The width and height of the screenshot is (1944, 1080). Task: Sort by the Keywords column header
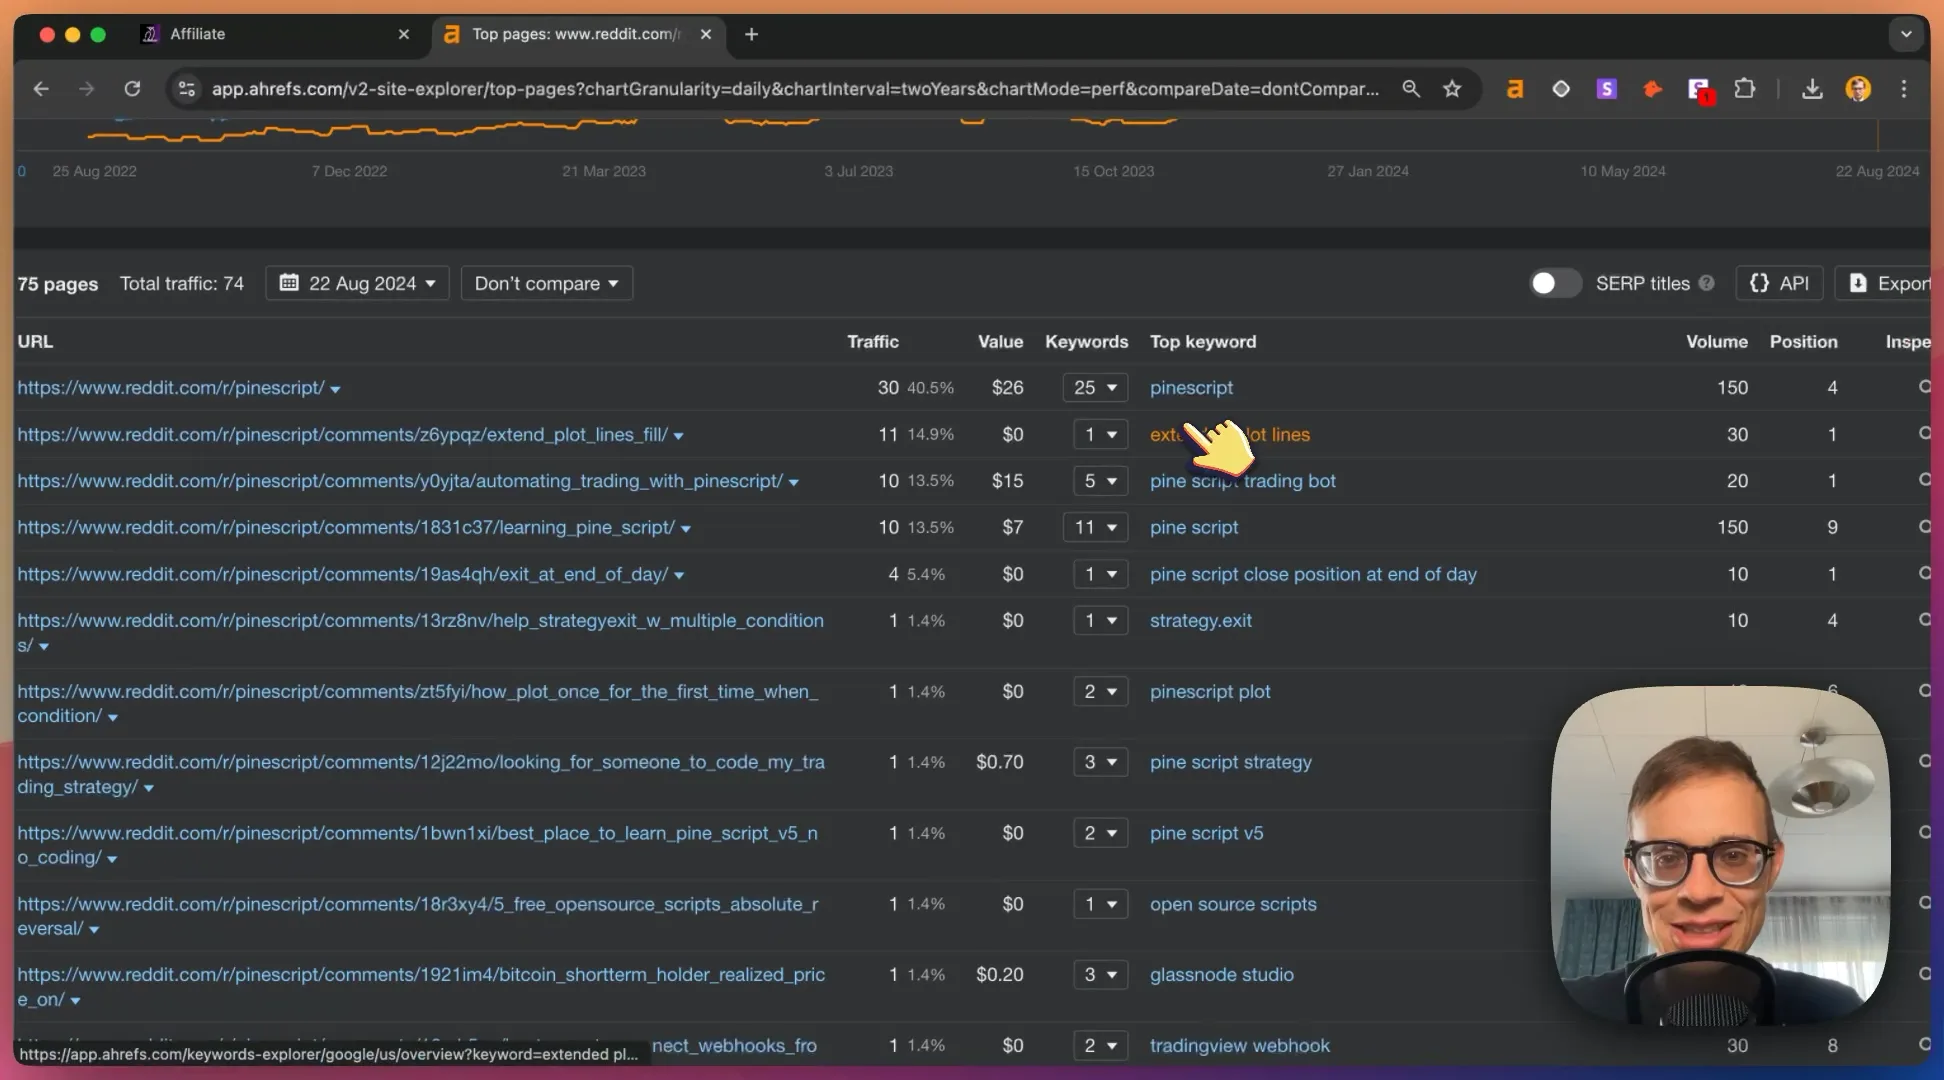[x=1086, y=341]
